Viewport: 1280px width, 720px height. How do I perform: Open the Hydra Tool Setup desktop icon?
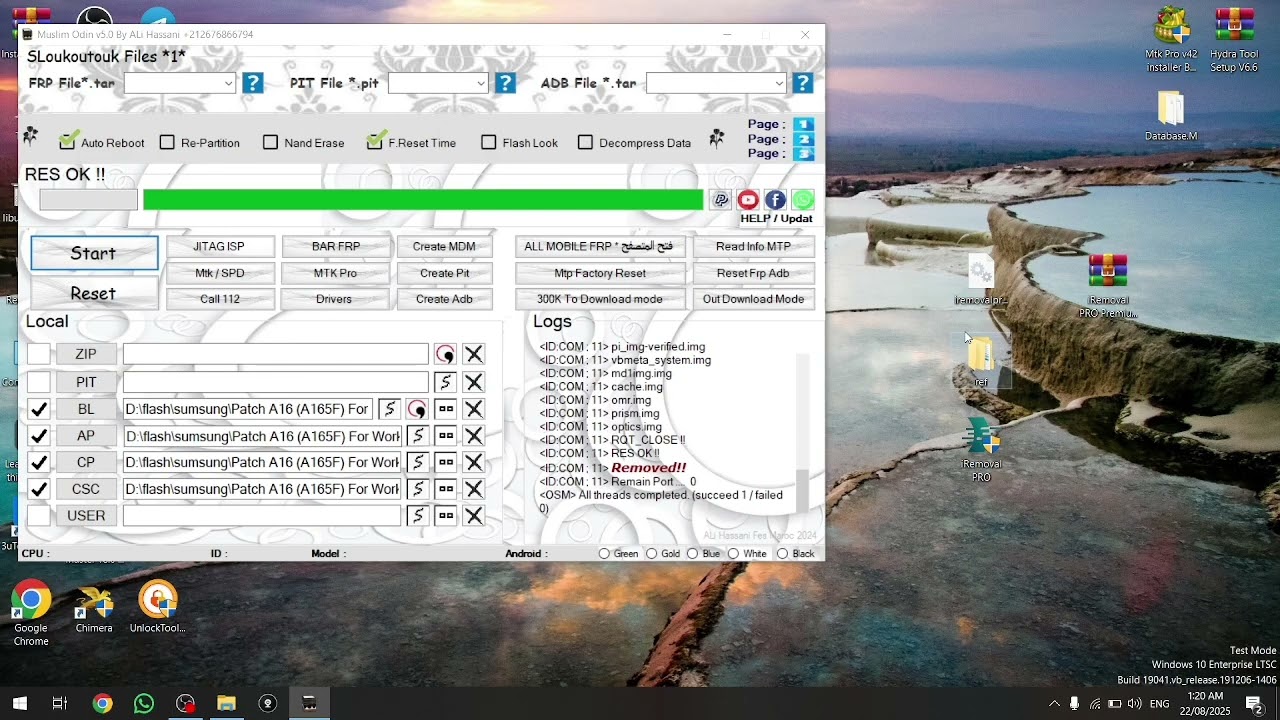(1234, 40)
